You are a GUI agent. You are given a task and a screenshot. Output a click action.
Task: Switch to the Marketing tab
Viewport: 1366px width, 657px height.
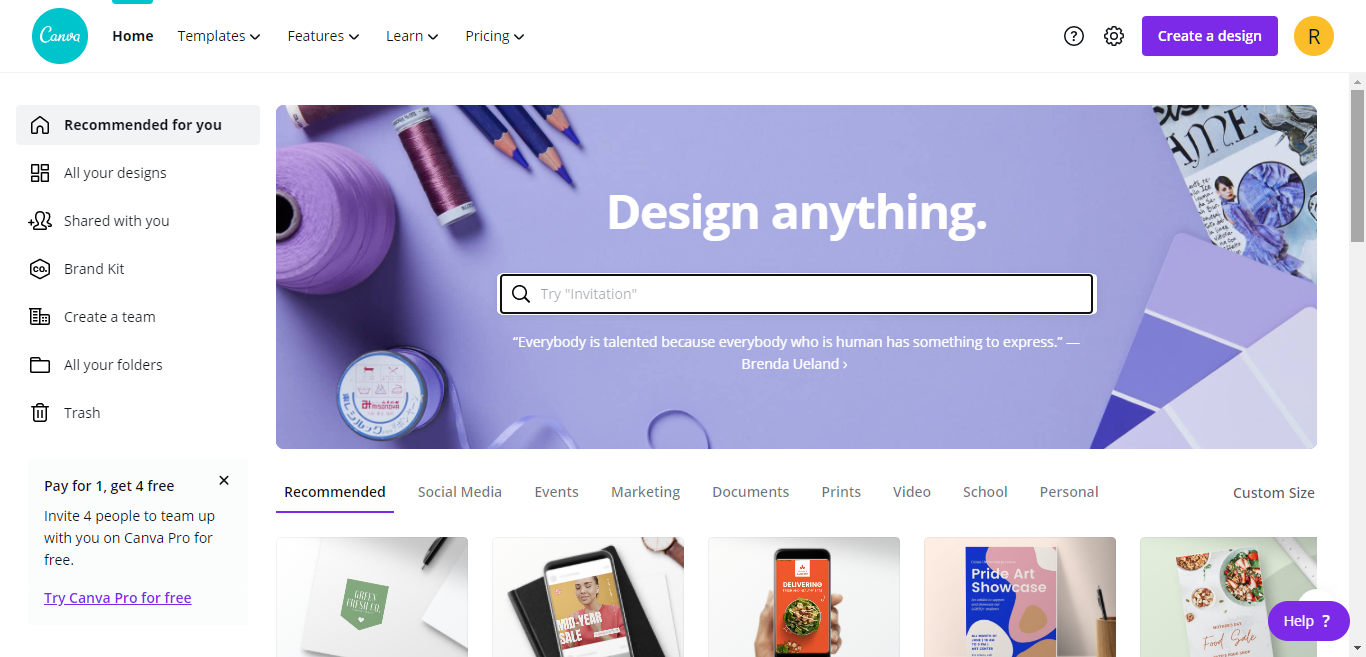coord(646,492)
